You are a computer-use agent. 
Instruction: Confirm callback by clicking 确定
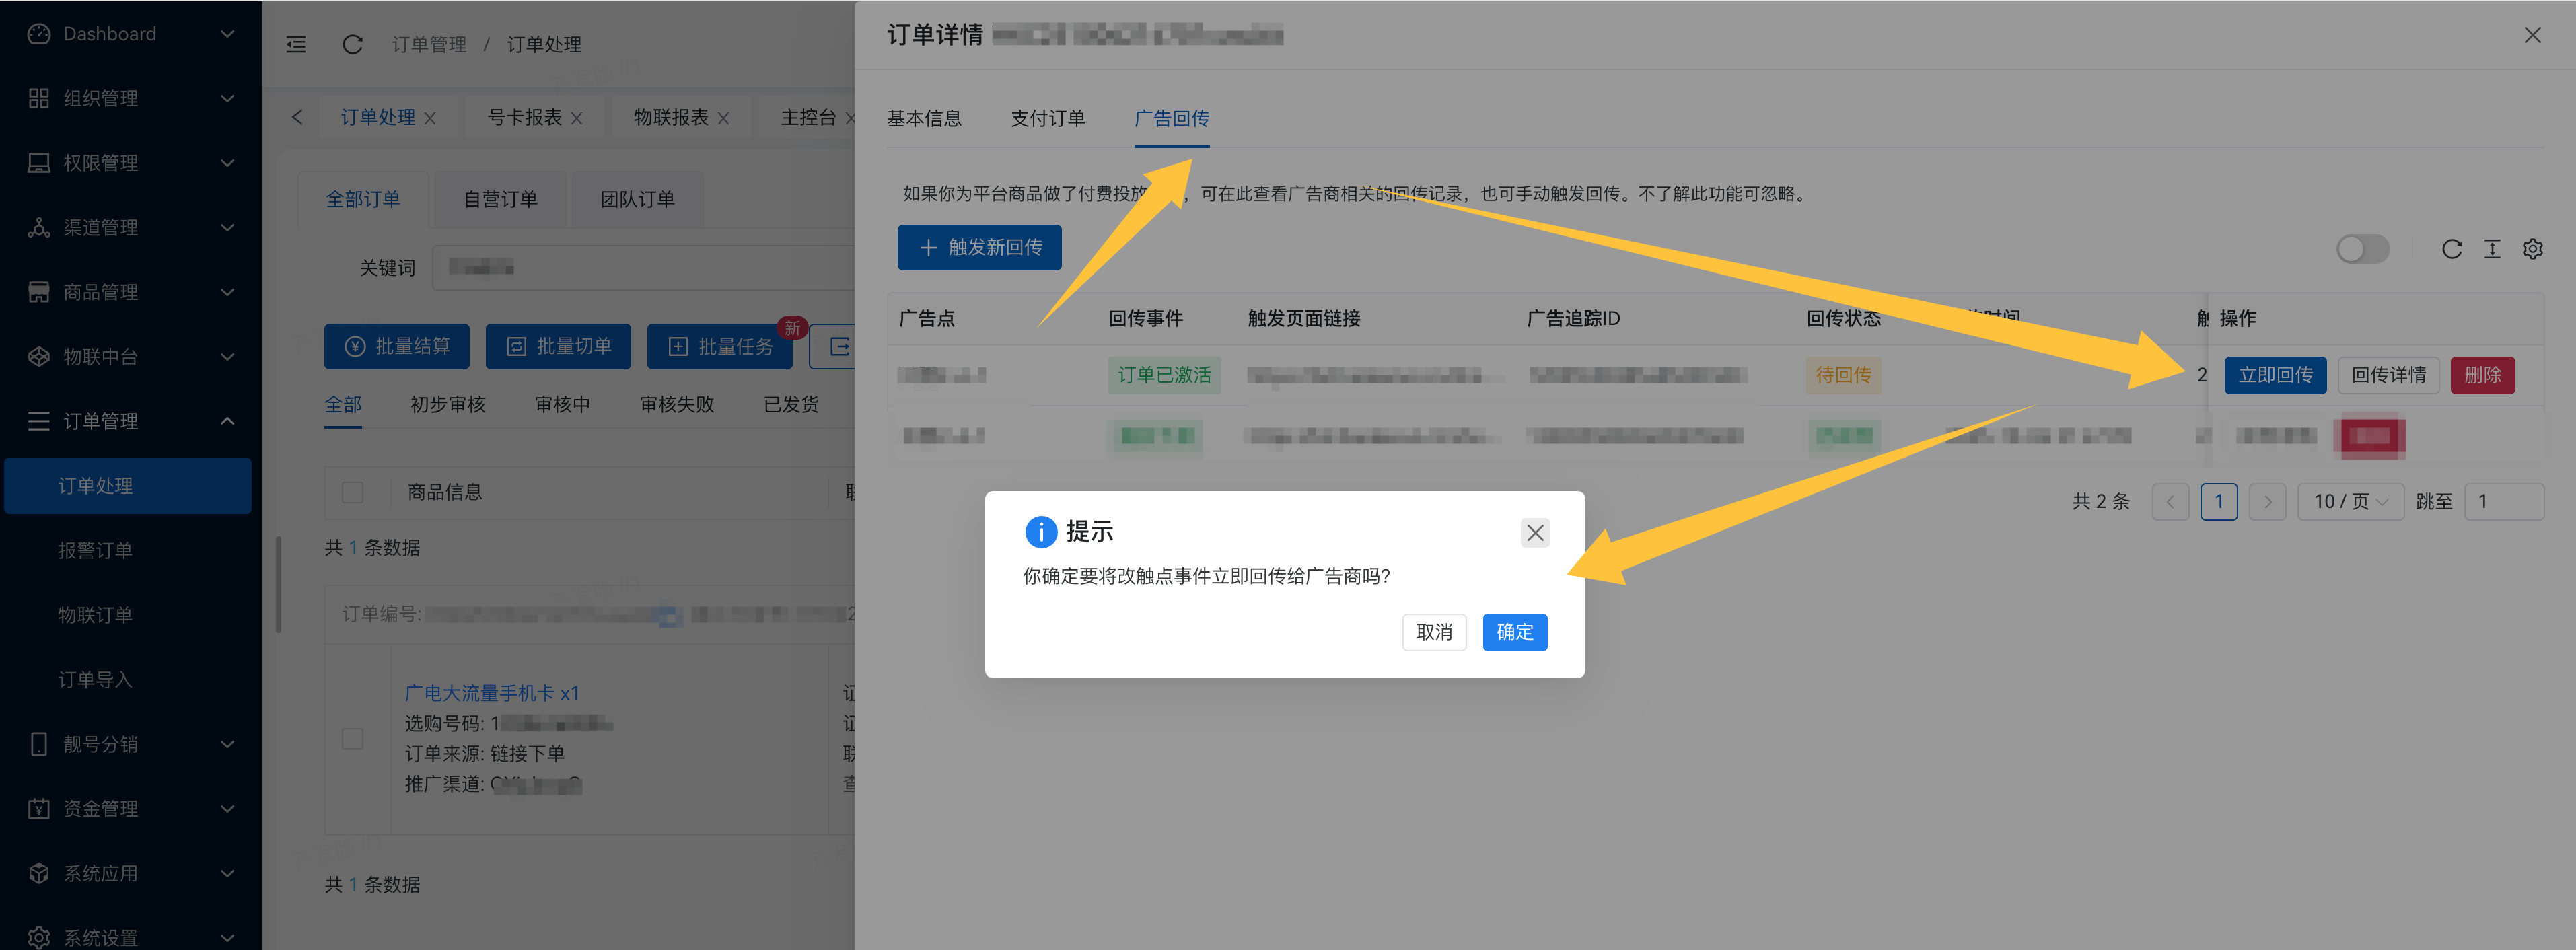click(1513, 632)
